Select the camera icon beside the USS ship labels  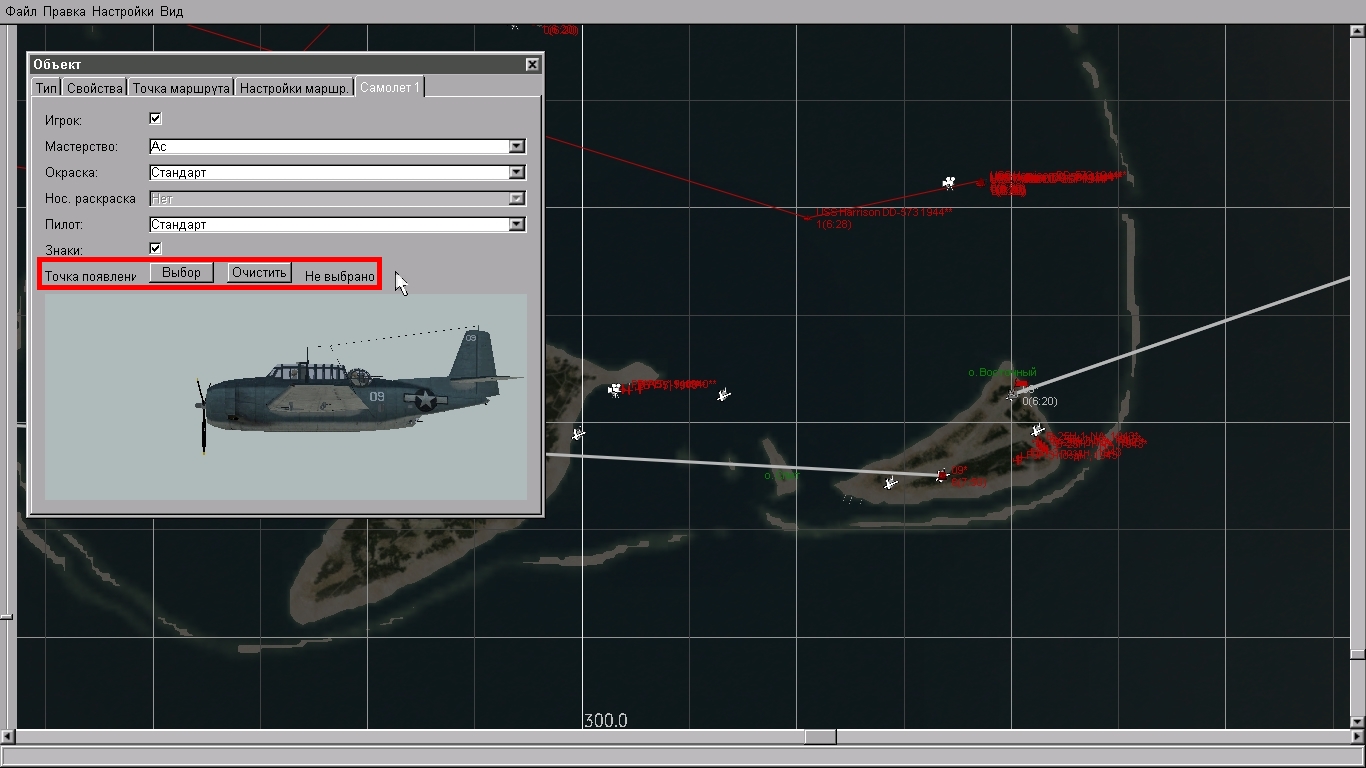[948, 183]
